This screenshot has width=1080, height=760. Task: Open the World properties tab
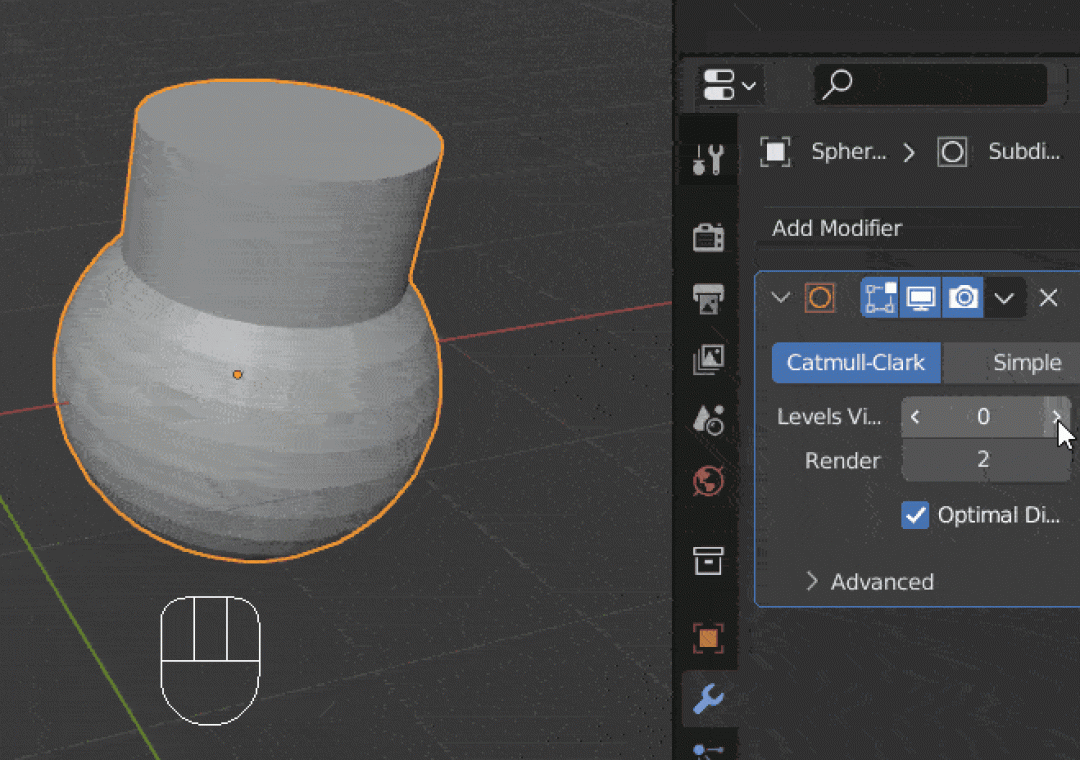708,480
